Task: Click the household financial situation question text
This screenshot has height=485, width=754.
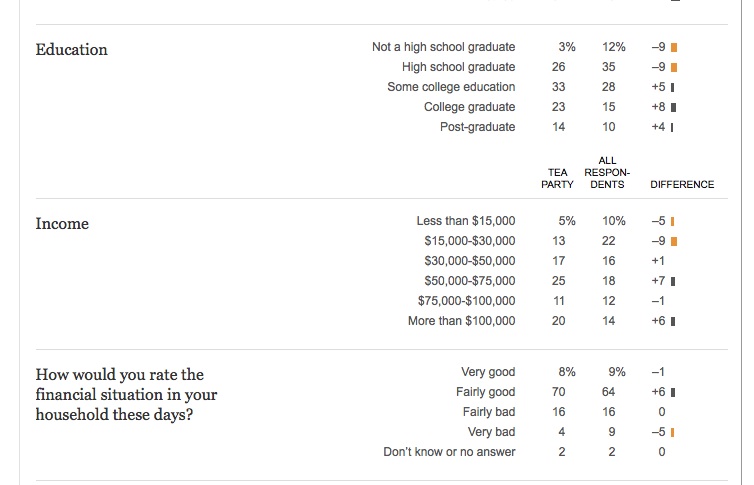Action: [126, 394]
